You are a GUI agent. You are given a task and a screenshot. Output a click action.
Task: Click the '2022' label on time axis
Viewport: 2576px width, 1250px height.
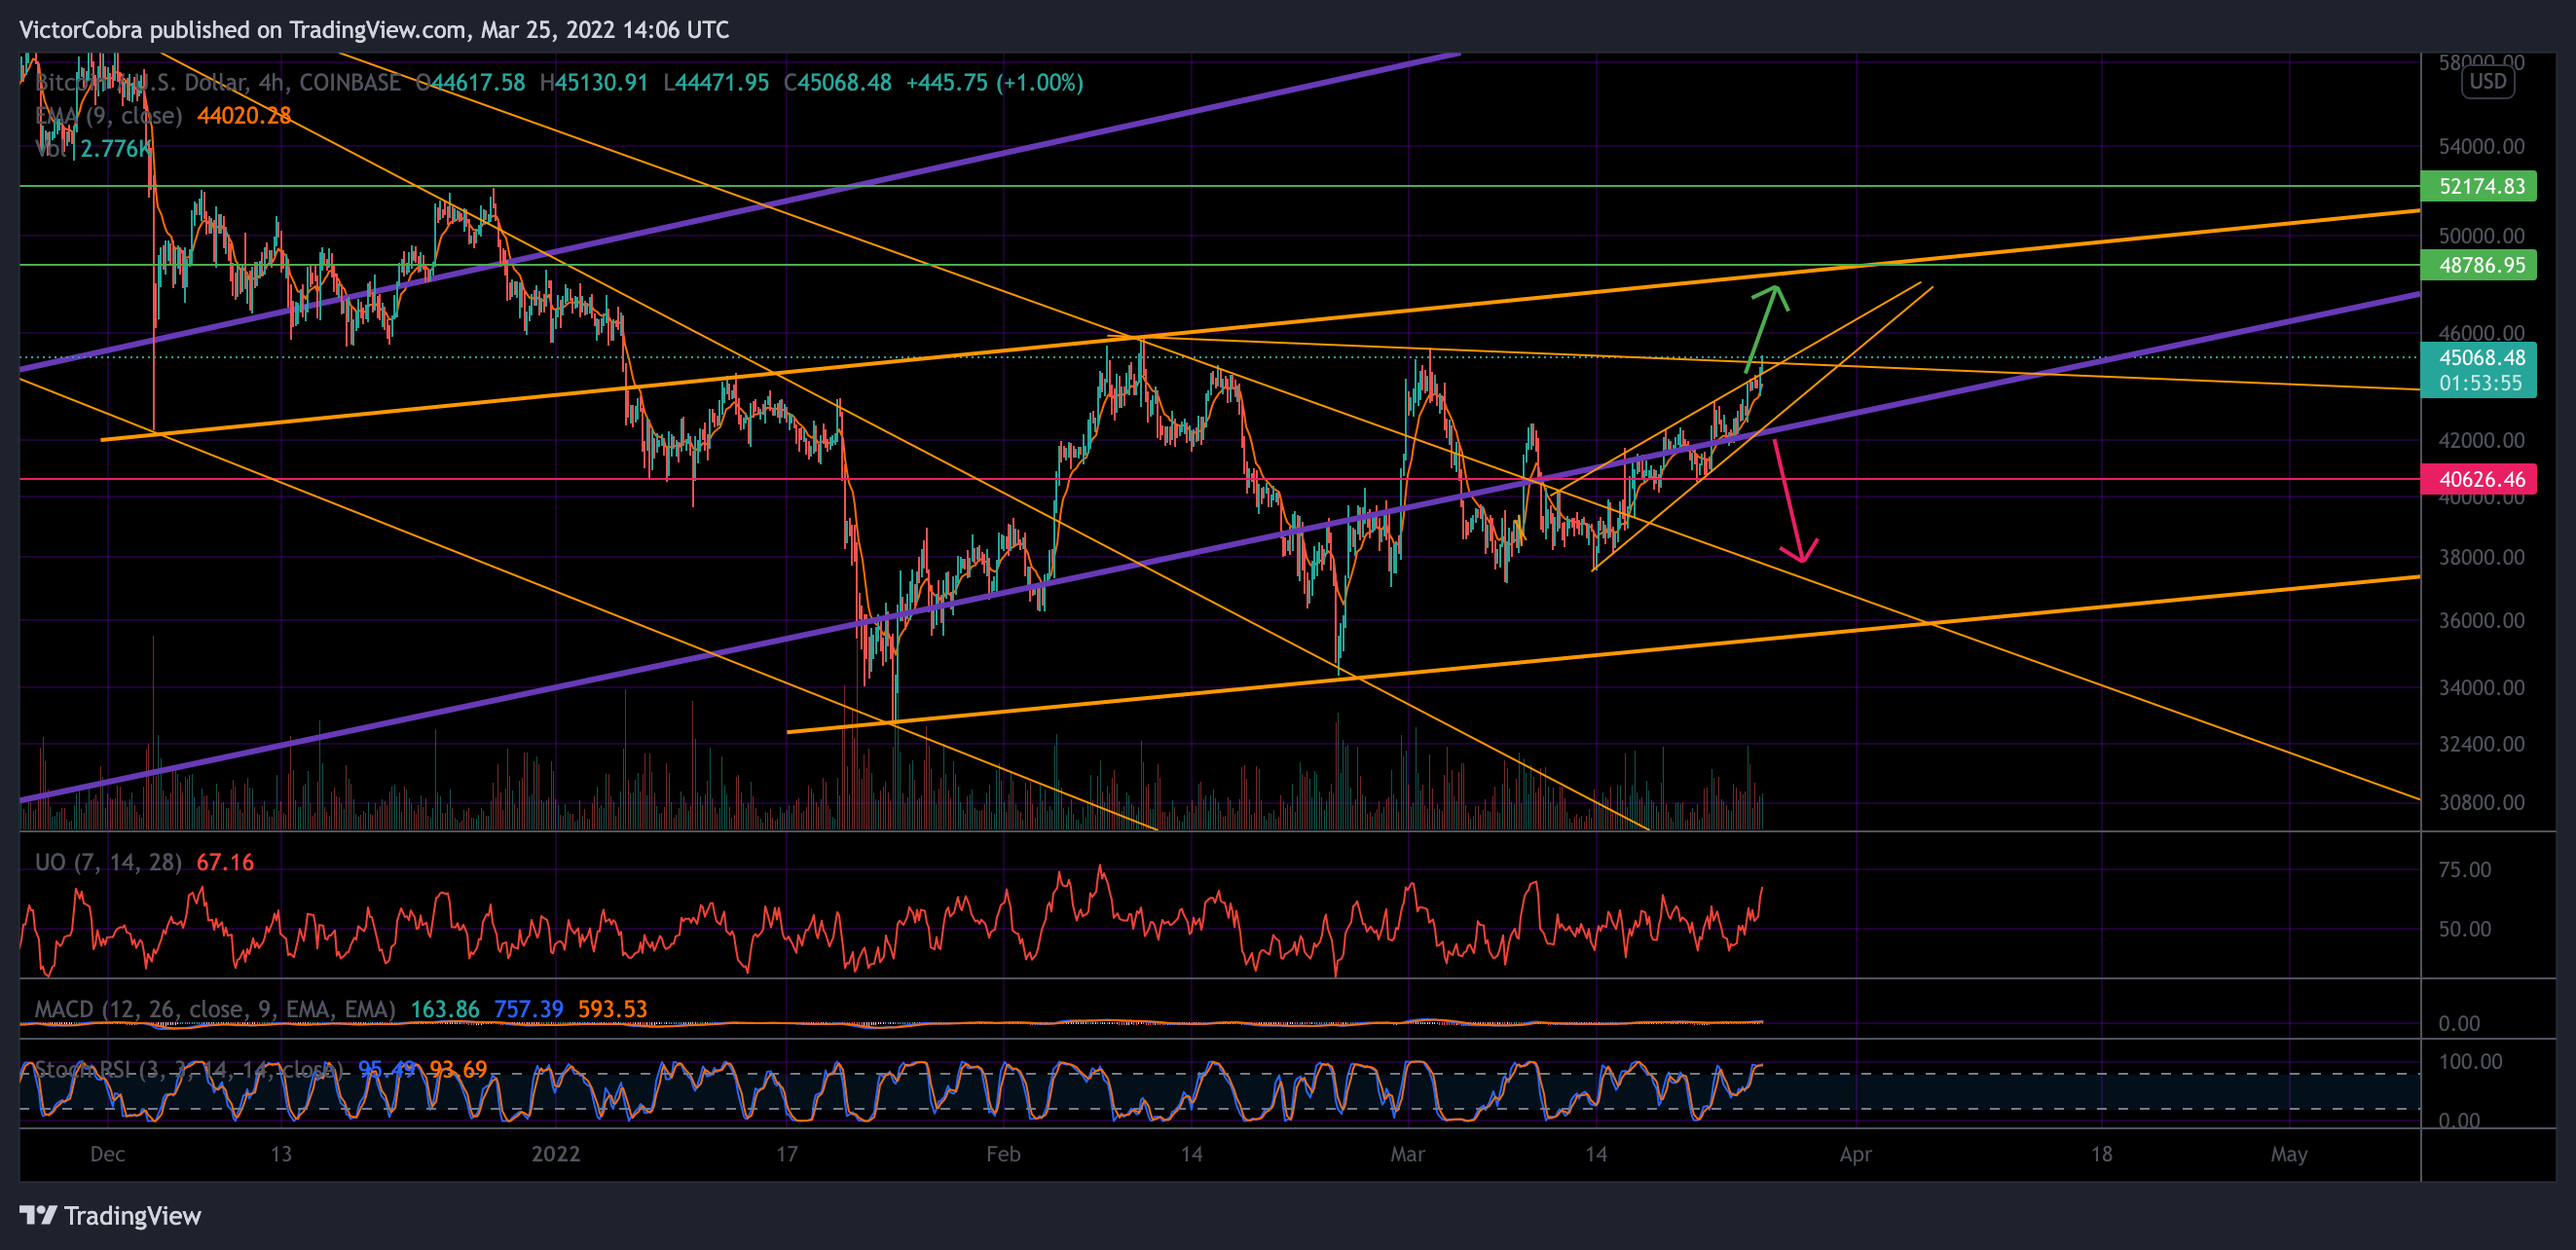[556, 1154]
